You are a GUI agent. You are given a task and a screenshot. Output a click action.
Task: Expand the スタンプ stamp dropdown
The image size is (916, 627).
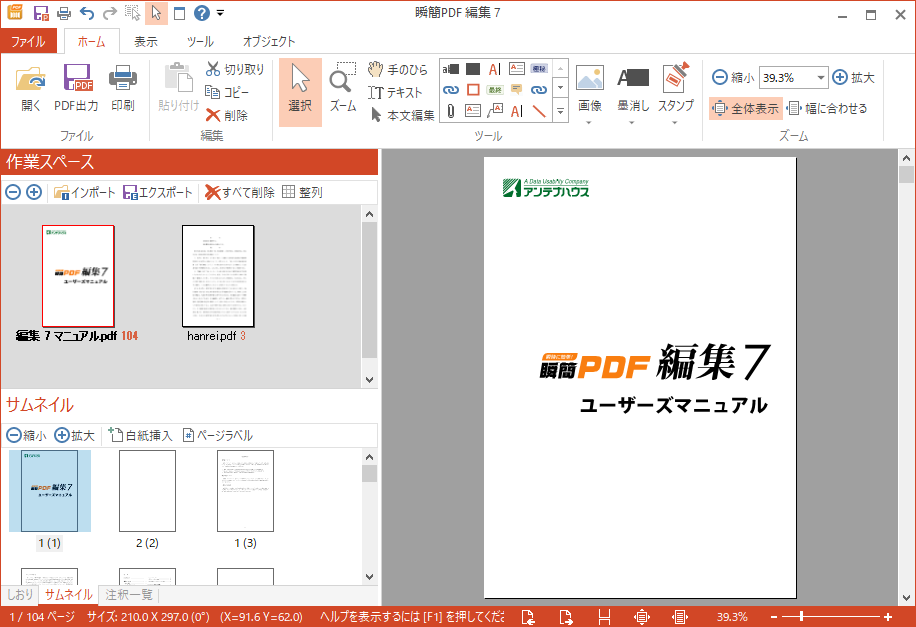pos(675,123)
